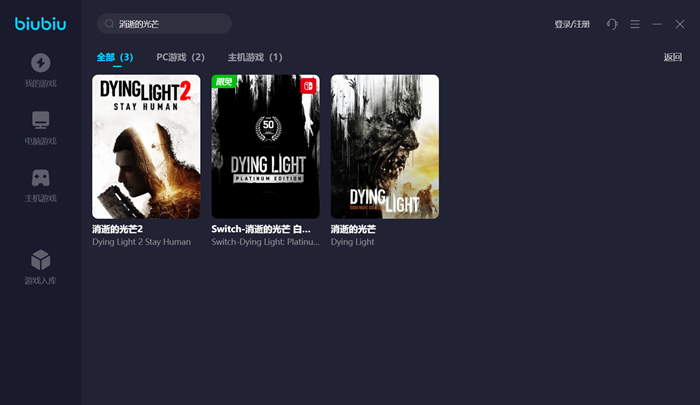Click the biubiu logo

40,24
